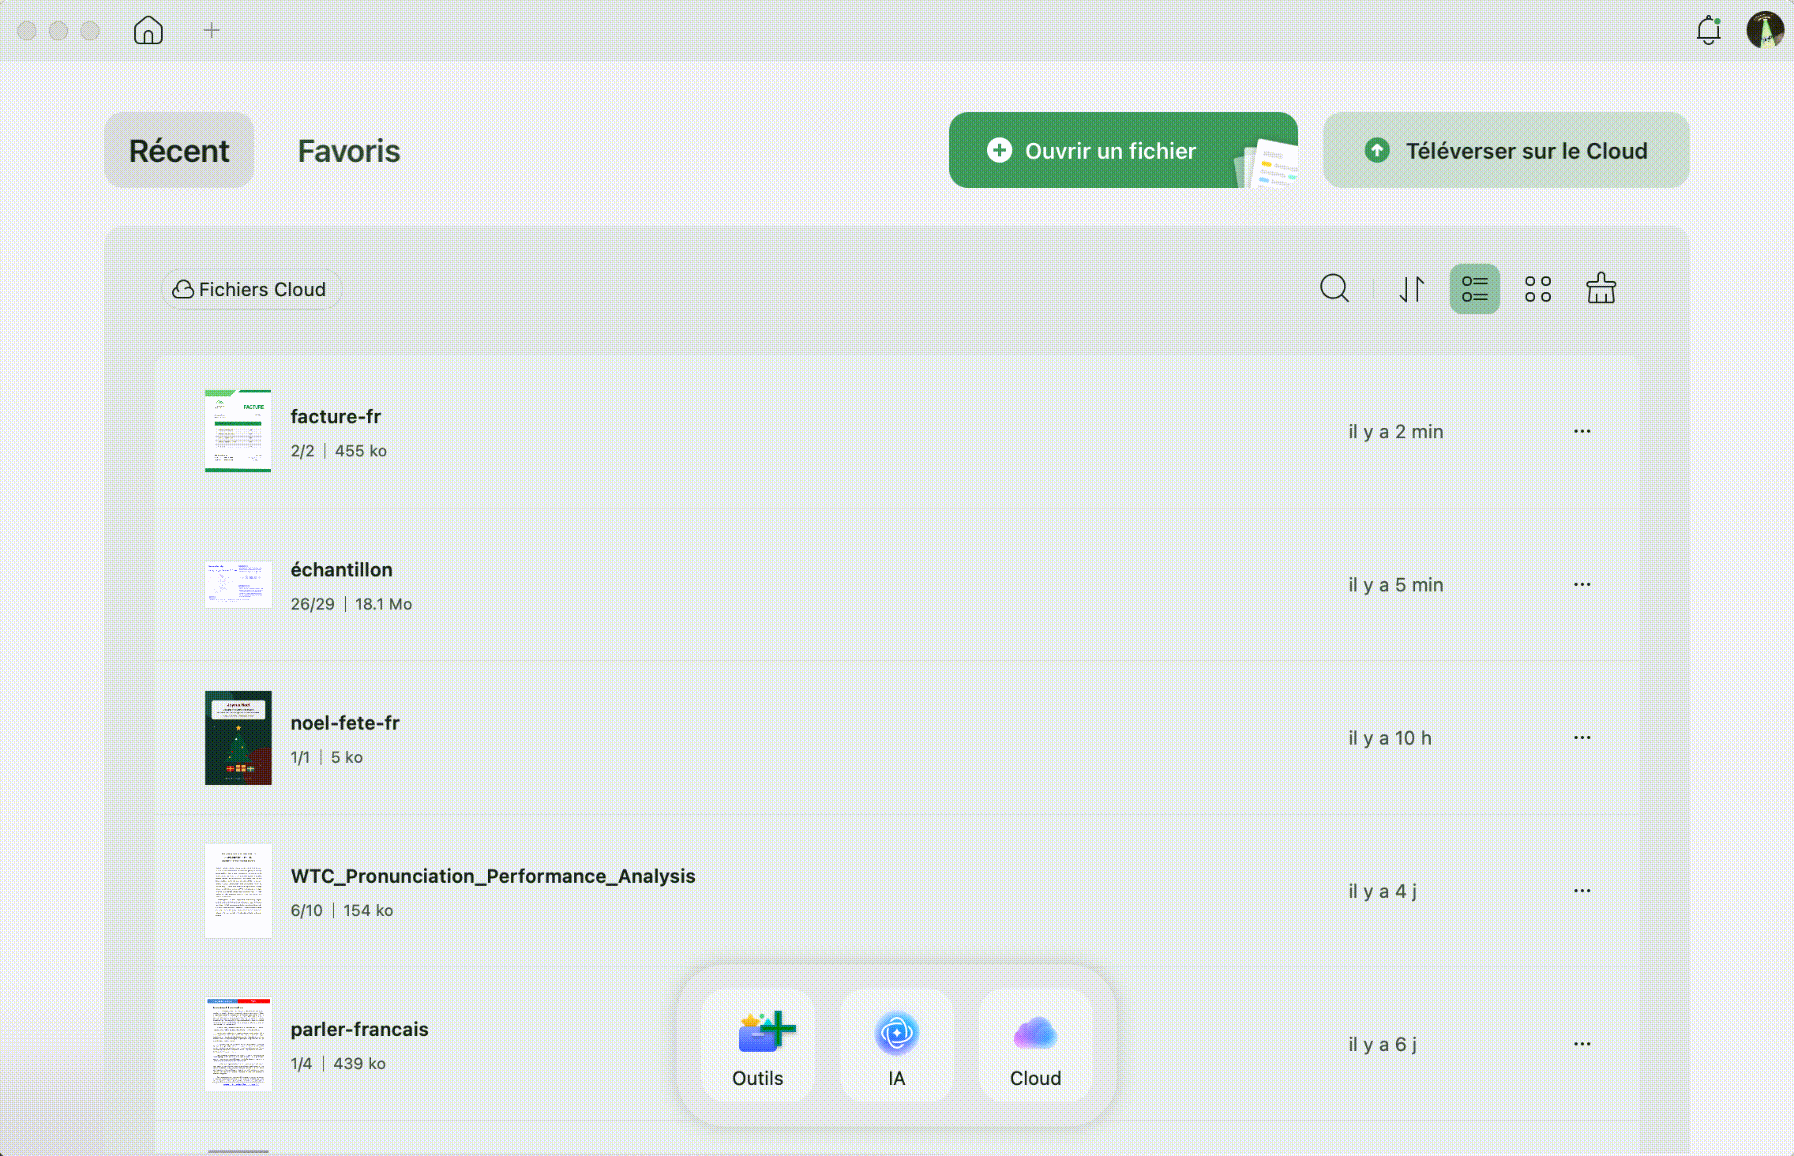
Task: Switch to the Favoris tab
Action: pos(349,150)
